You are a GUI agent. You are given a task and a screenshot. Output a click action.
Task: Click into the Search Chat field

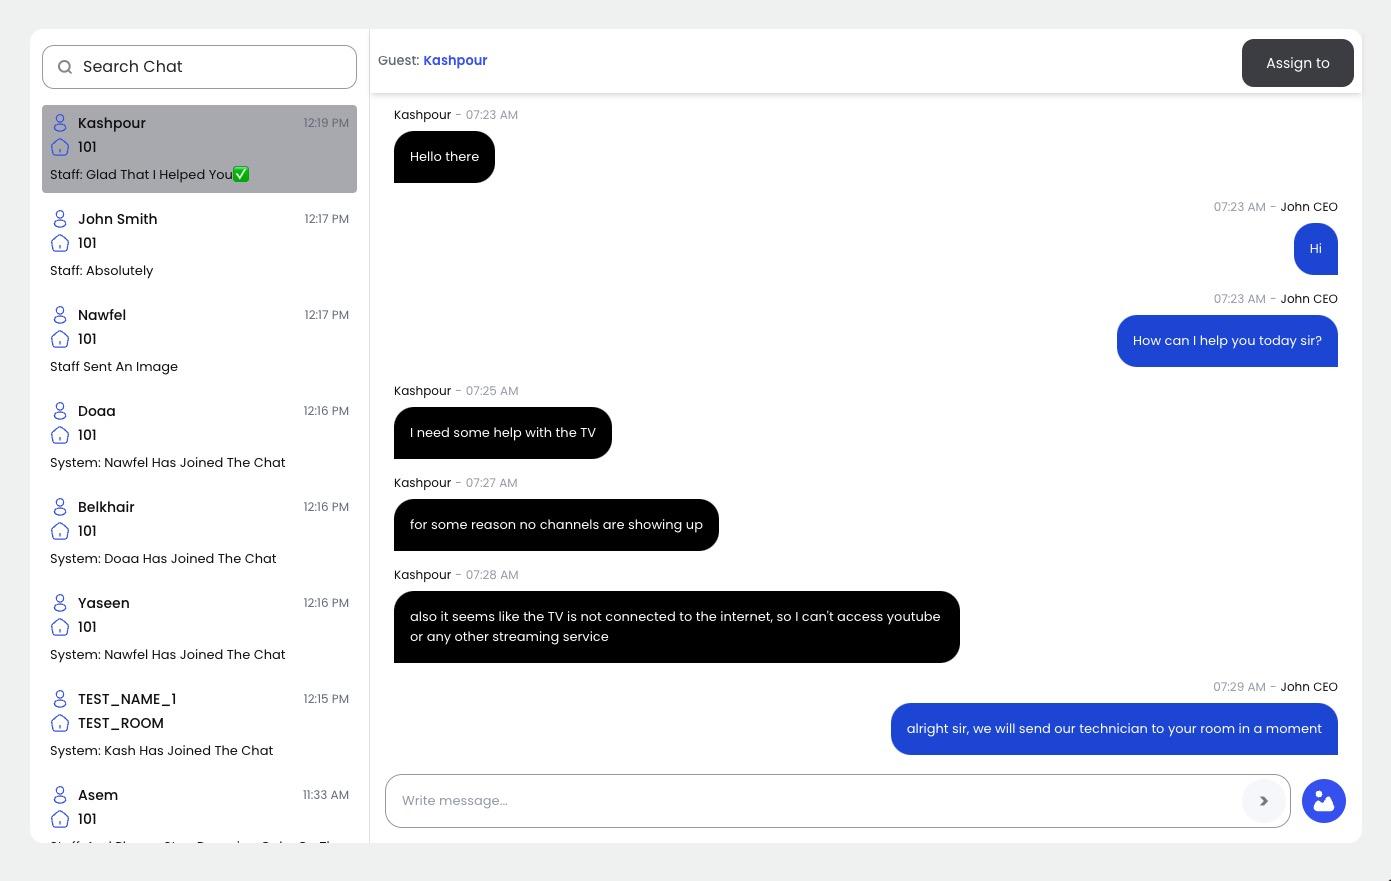click(x=210, y=67)
